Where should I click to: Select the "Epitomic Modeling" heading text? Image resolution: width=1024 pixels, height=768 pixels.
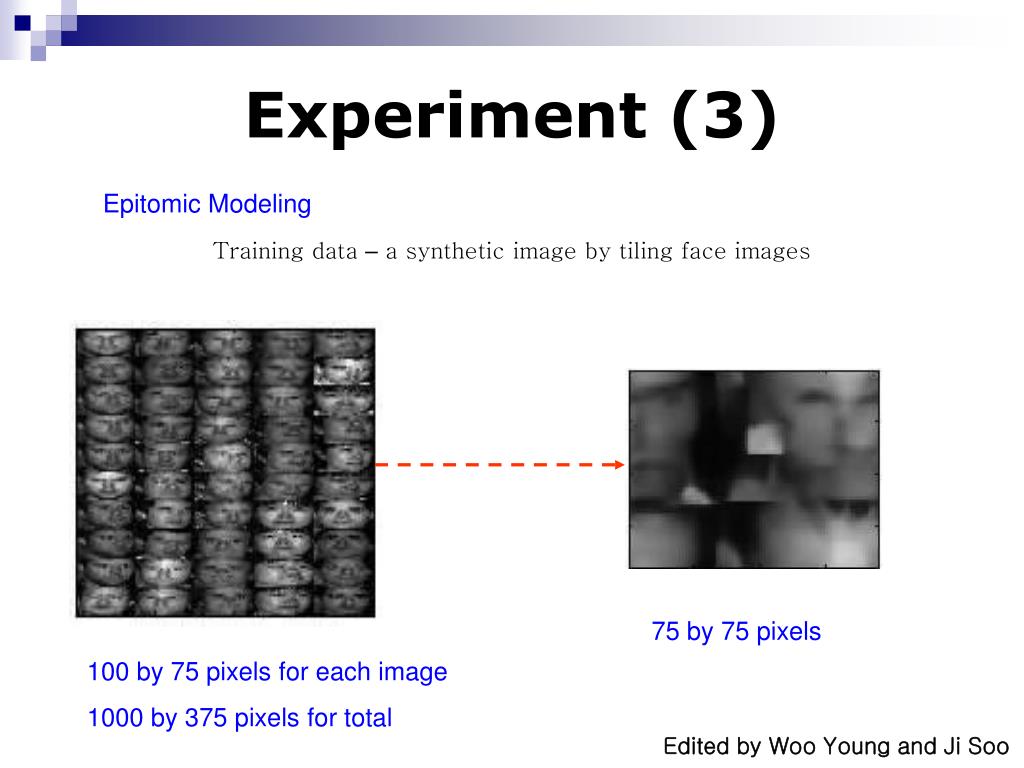(207, 204)
